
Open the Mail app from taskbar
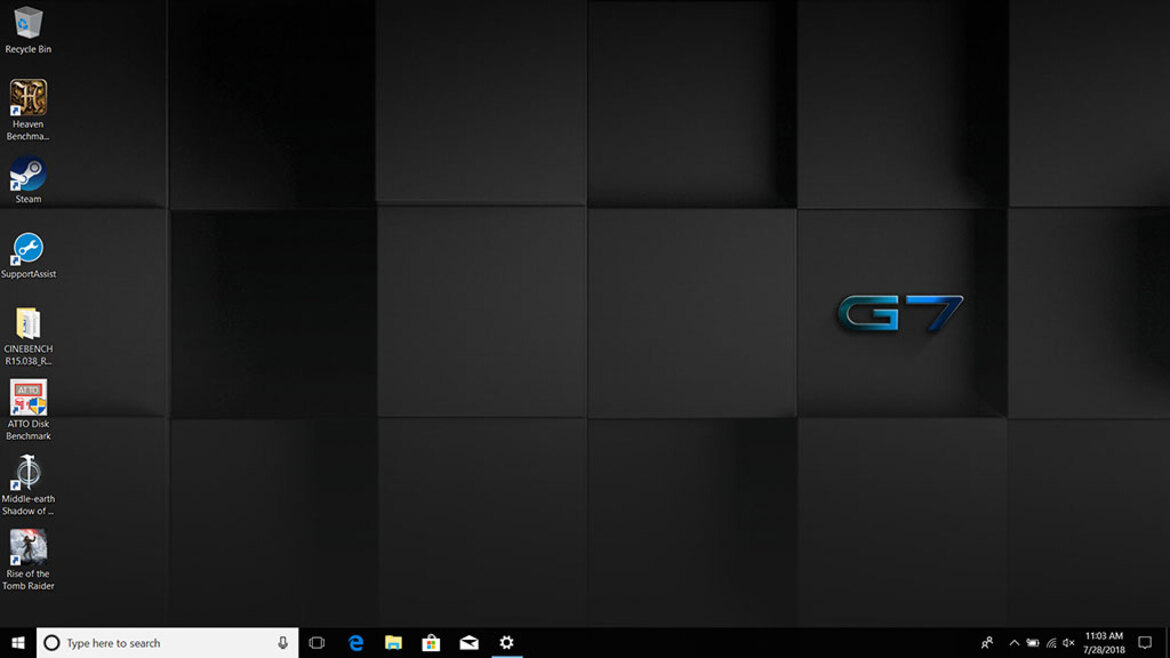pyautogui.click(x=469, y=642)
